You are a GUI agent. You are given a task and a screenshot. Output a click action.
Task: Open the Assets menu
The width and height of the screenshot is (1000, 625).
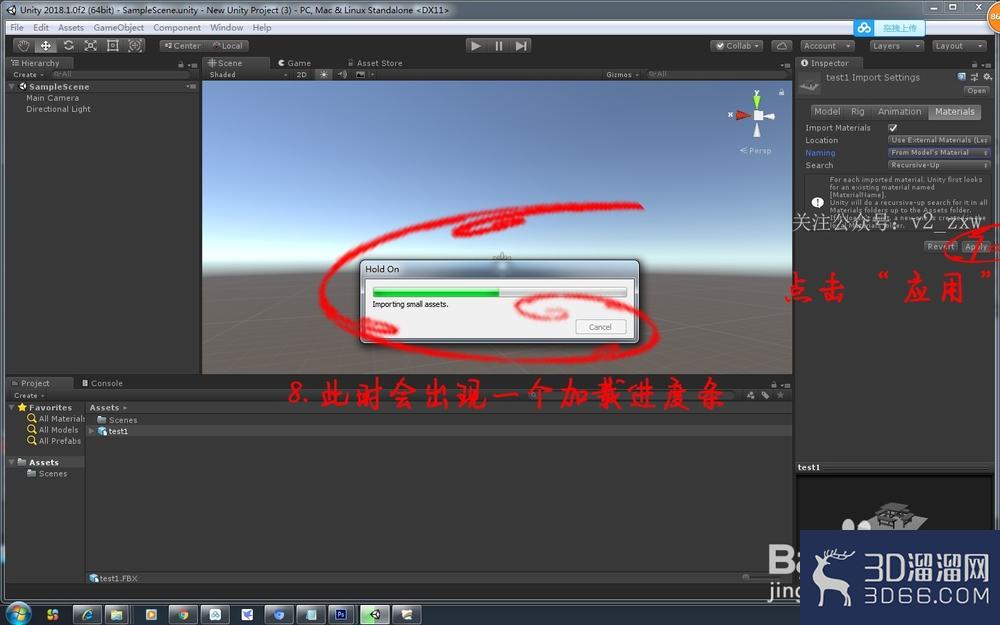coord(71,27)
